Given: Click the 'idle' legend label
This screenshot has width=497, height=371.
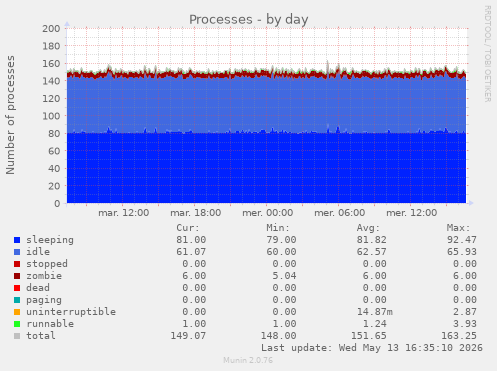Looking at the screenshot, I should point(38,252).
